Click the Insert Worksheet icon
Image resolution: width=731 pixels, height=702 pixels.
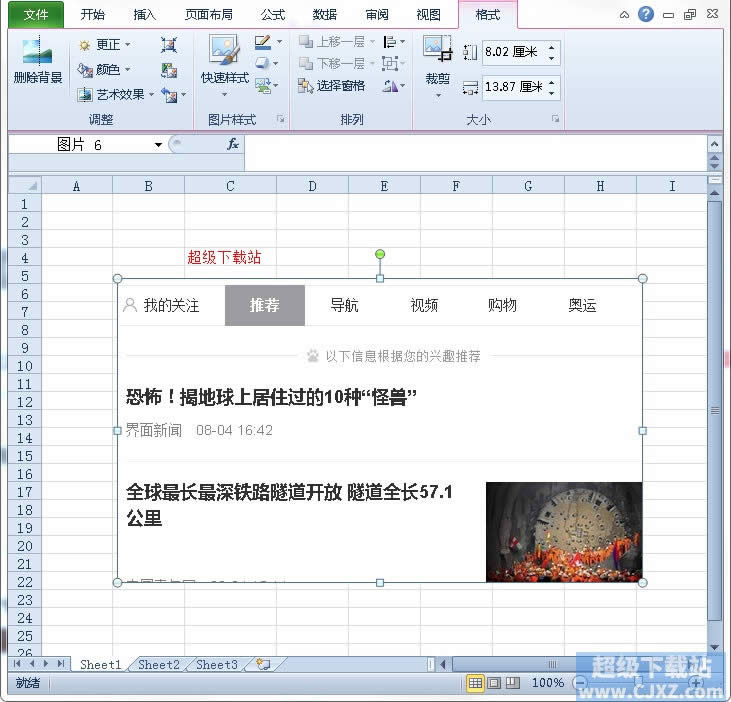pos(264,664)
